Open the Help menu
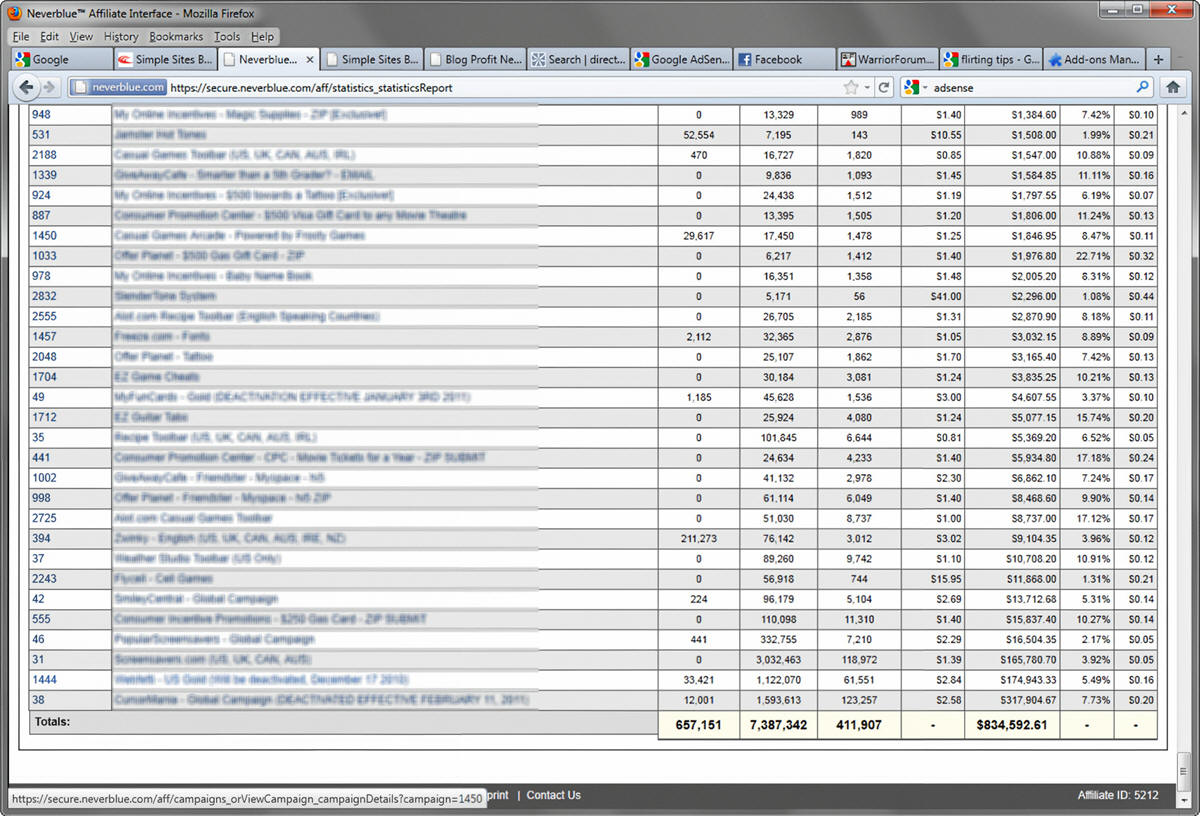1200x817 pixels. point(262,36)
